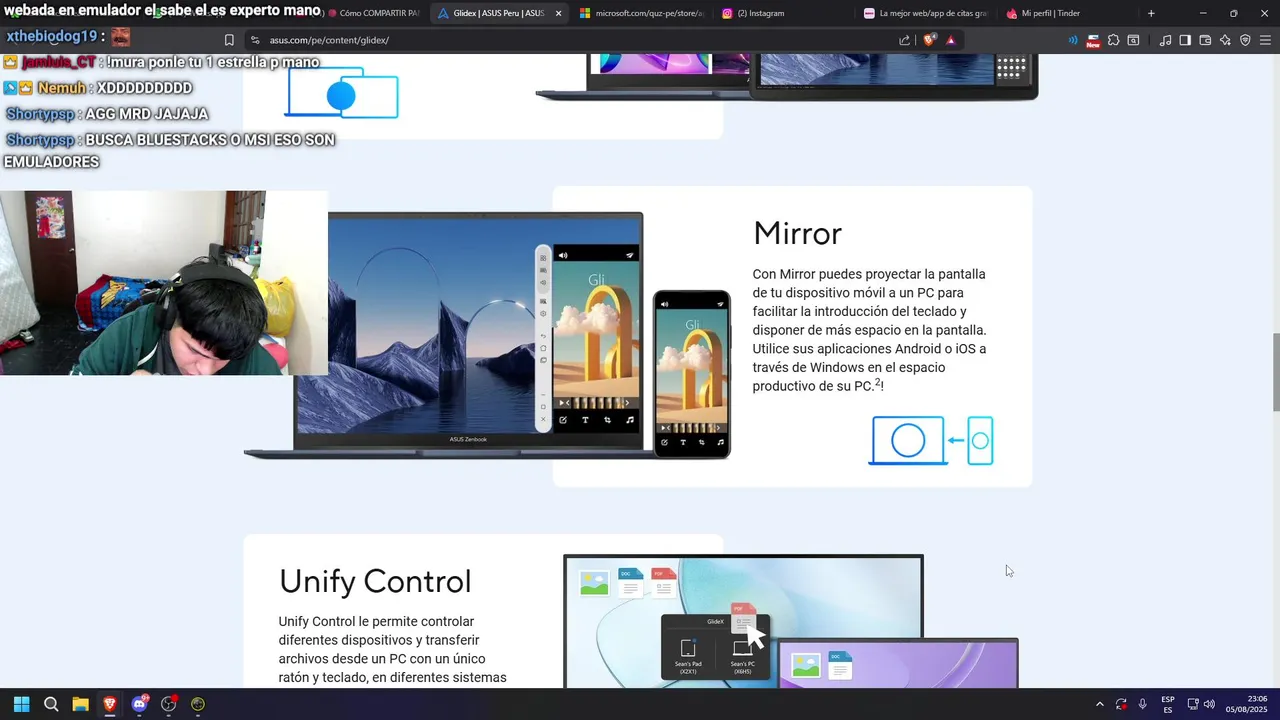Share this page icon in address bar
Viewport: 1280px width, 720px height.
click(905, 40)
